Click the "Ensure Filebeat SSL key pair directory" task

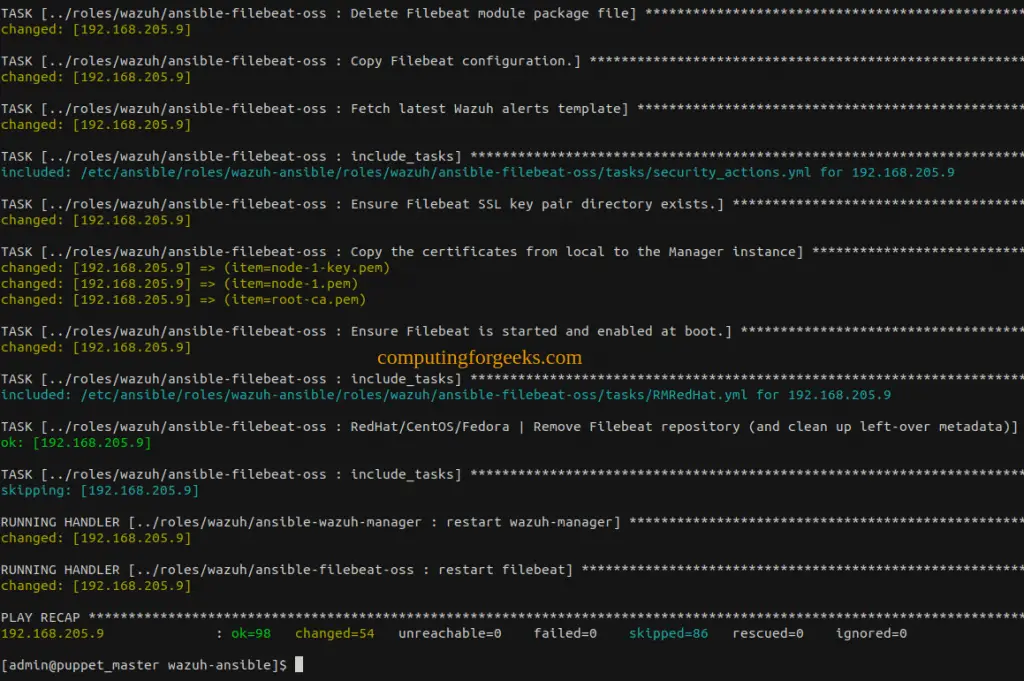pyautogui.click(x=512, y=204)
